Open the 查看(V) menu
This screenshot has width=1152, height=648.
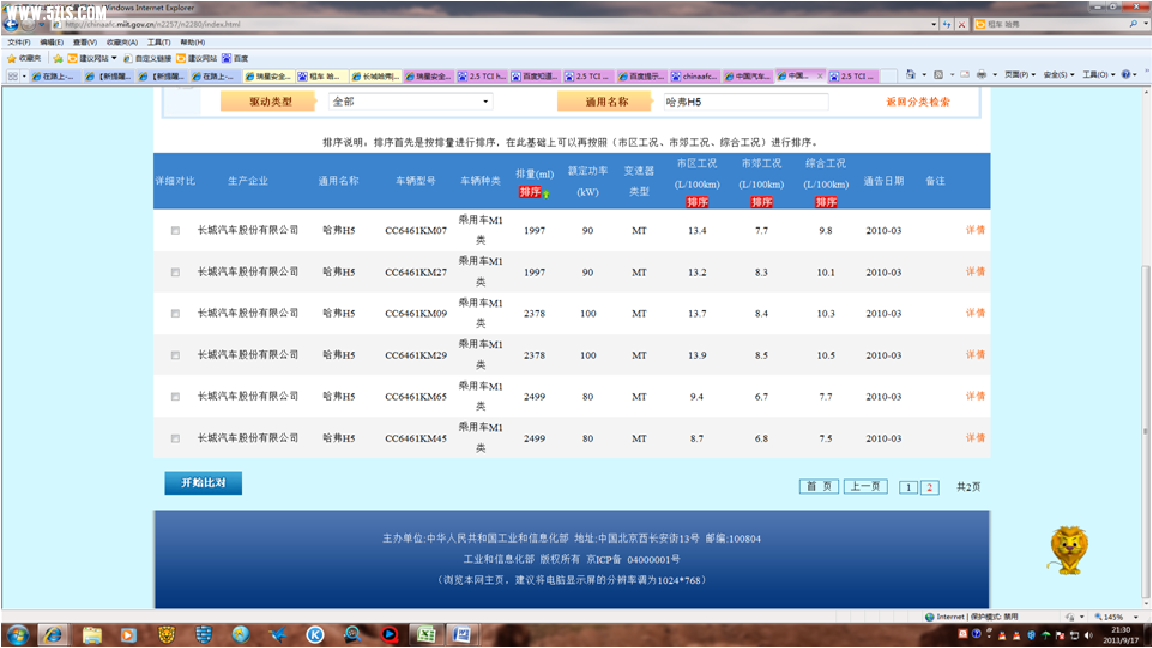pyautogui.click(x=84, y=42)
